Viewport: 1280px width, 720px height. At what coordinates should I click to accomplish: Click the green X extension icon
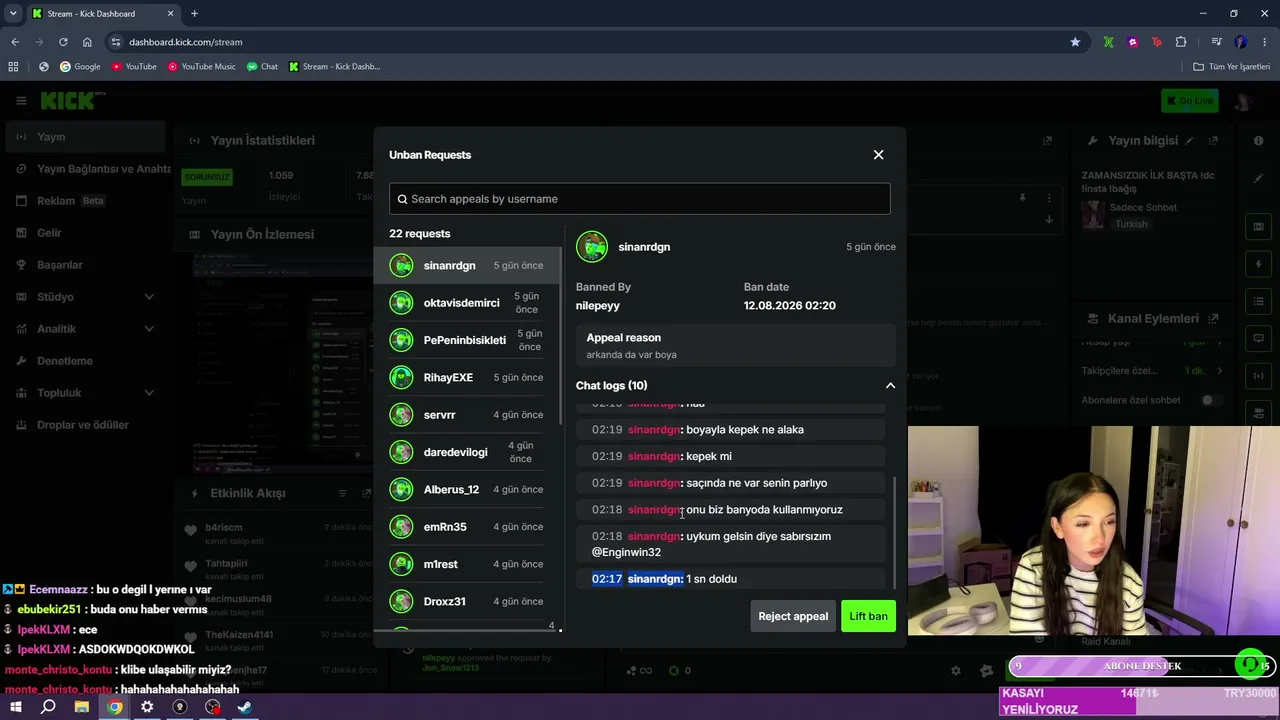[x=1108, y=42]
